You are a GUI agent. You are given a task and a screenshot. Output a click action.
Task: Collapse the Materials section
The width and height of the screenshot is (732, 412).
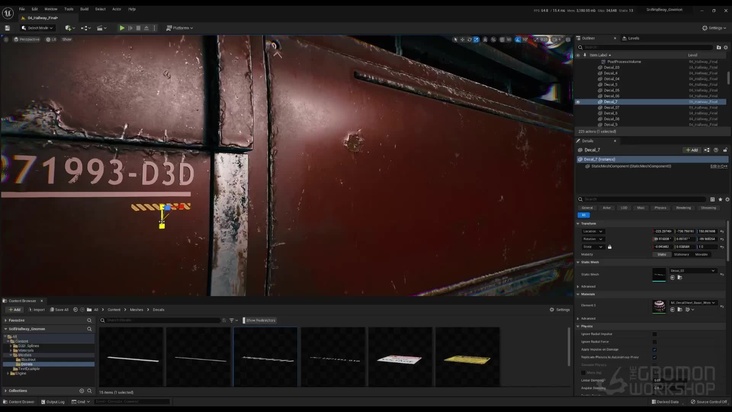tap(578, 294)
